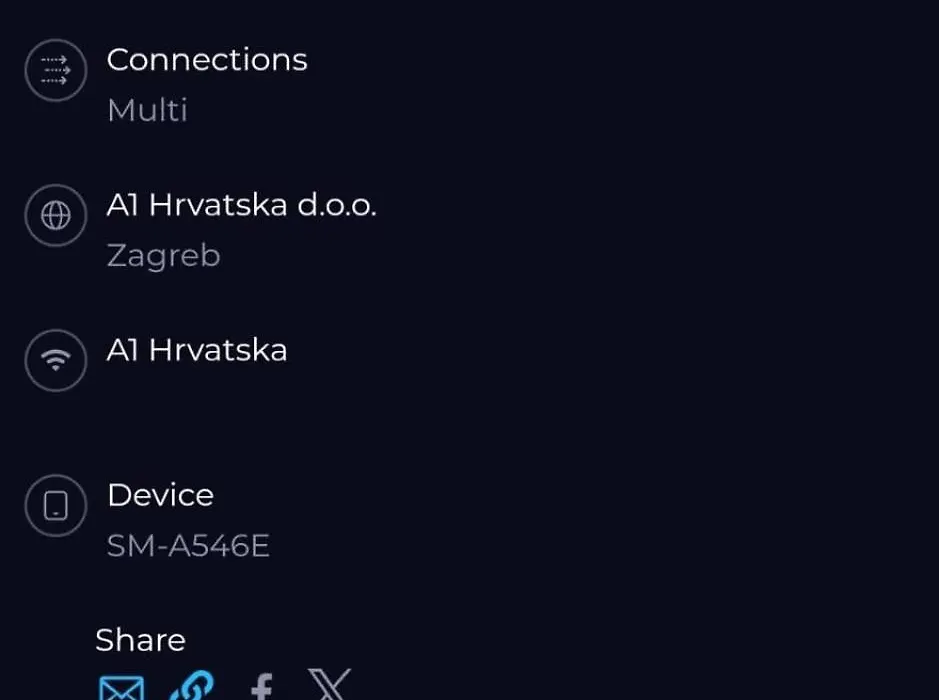Click the Share section heading
939x700 pixels.
click(141, 640)
